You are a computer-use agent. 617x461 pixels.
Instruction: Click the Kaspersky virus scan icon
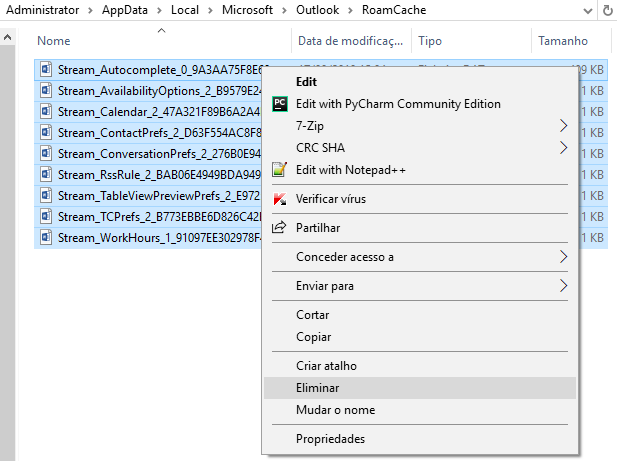280,199
